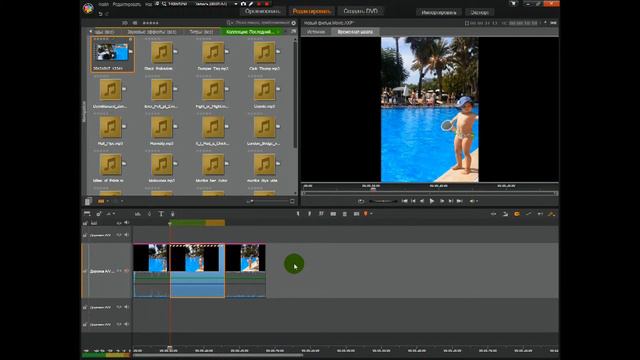Mute the empty A/V track above the clips
Screen dimensions: 640x360
click(126, 235)
